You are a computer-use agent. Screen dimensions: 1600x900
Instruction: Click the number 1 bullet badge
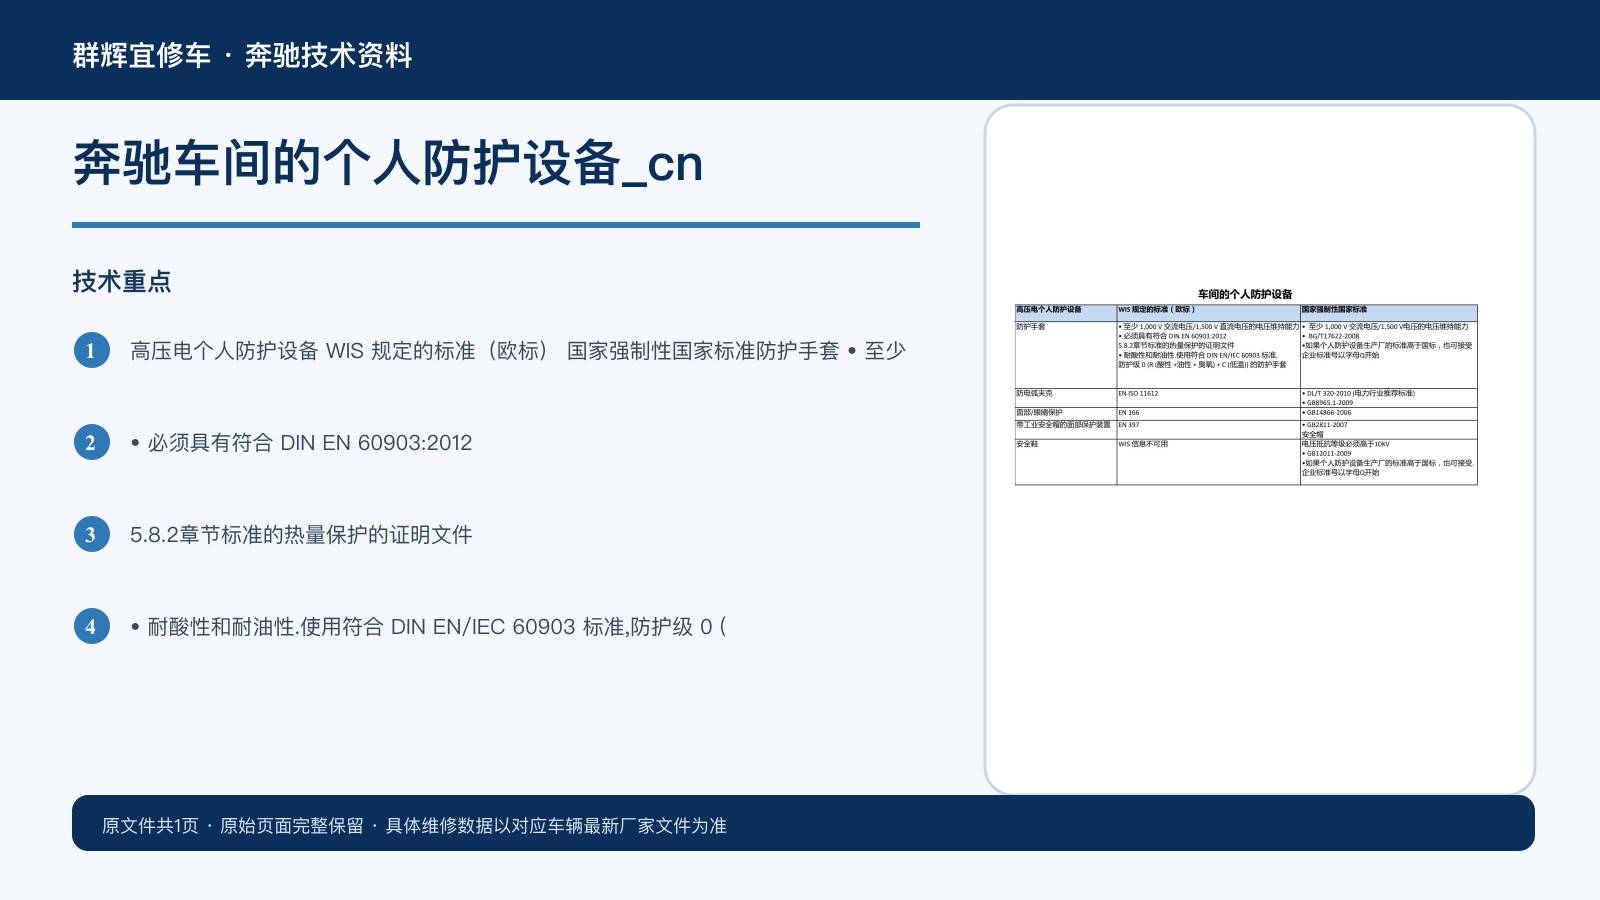click(x=91, y=350)
